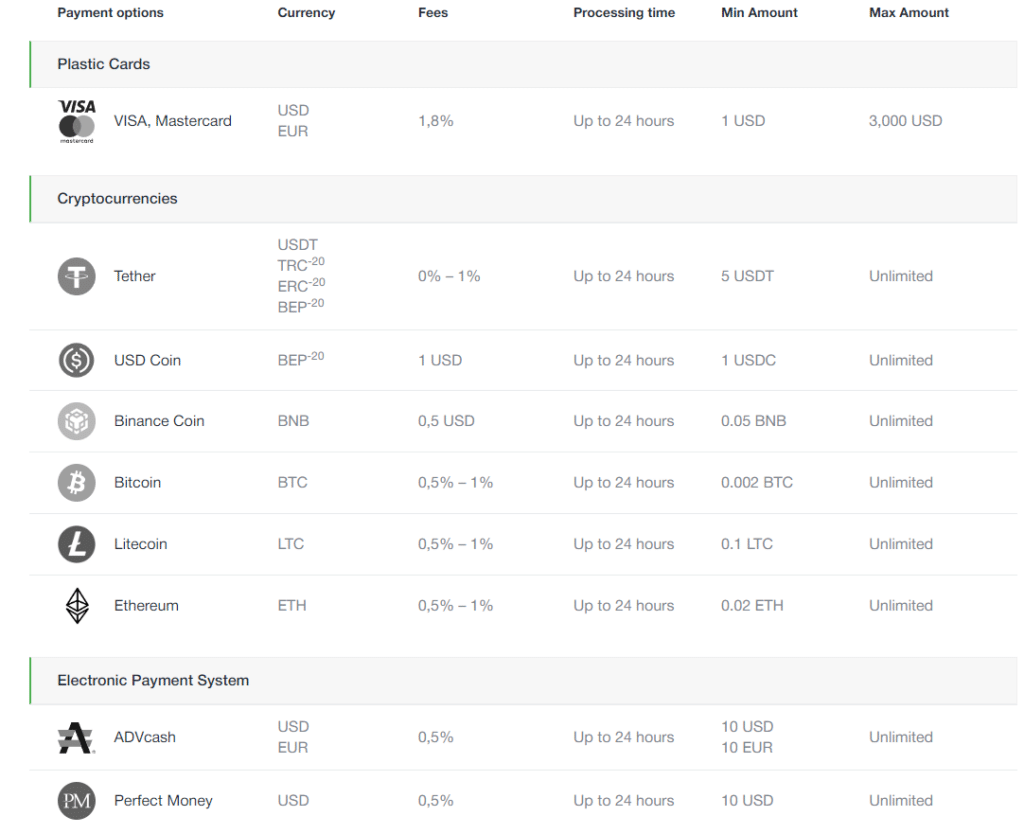Click the 10 USD minimum for Perfect Money
The height and width of the screenshot is (834, 1024).
[x=747, y=801]
